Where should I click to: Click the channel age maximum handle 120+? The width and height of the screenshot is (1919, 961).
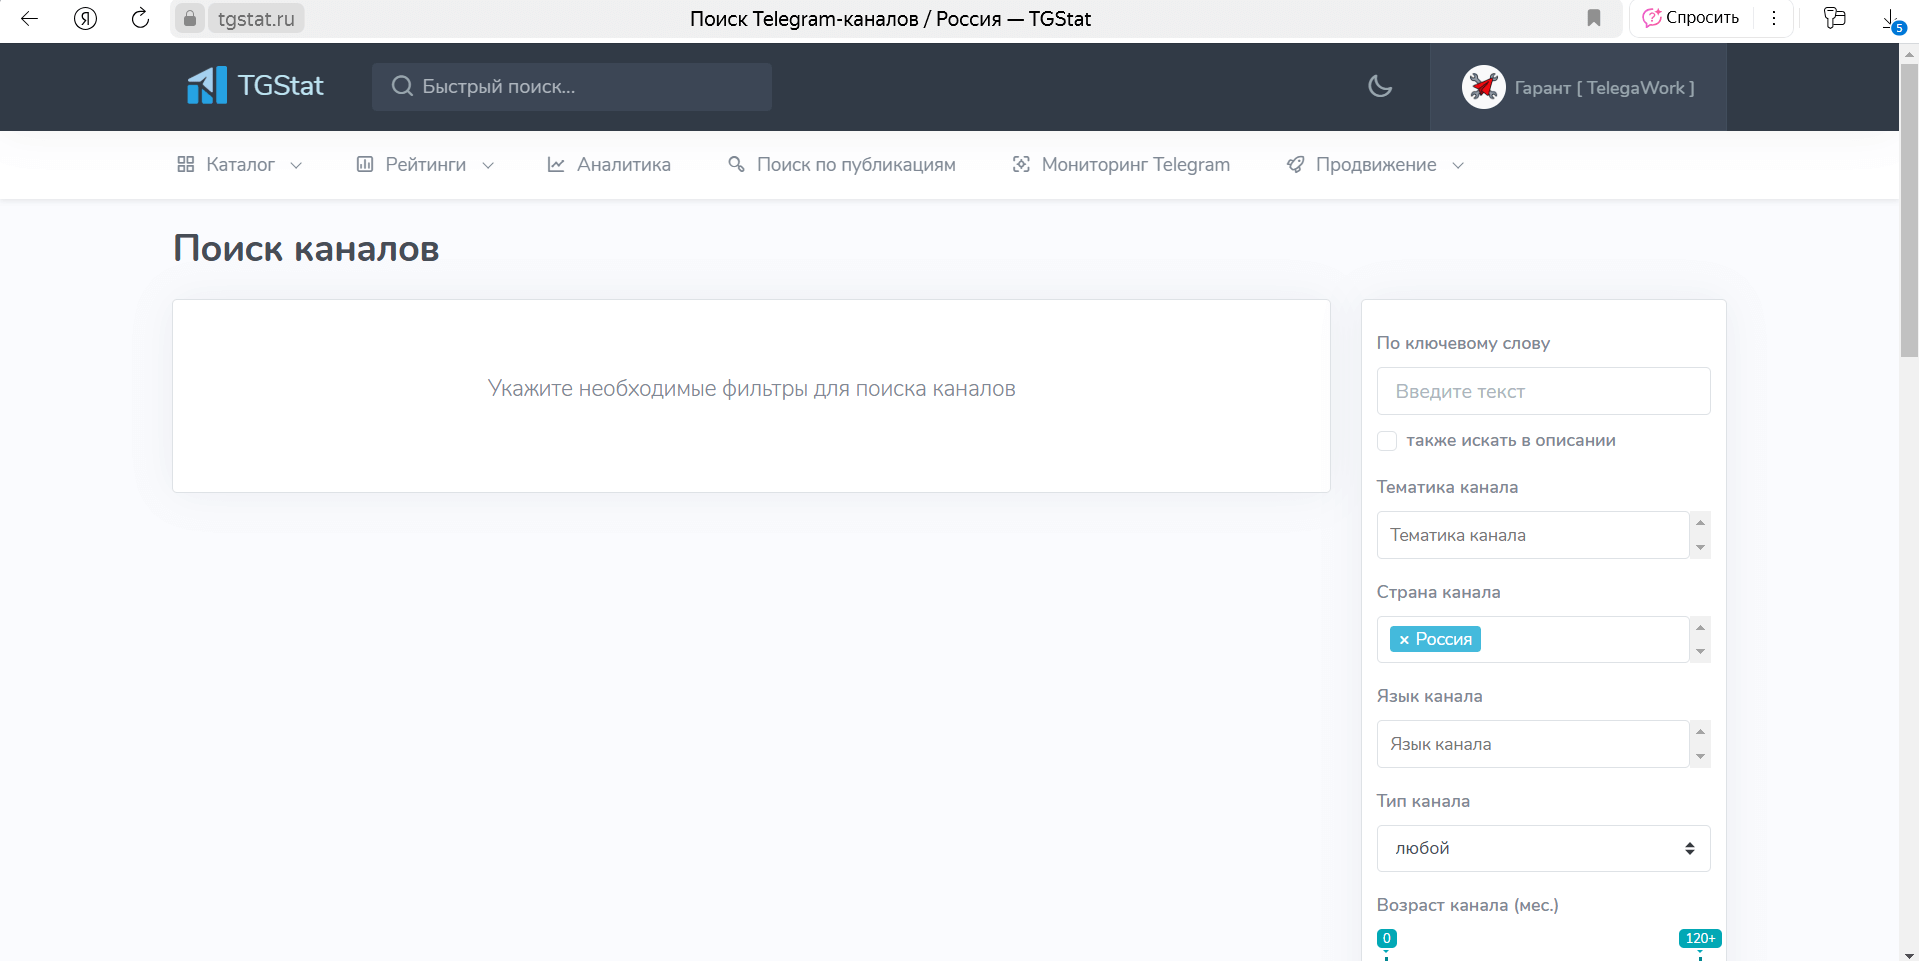click(1700, 939)
